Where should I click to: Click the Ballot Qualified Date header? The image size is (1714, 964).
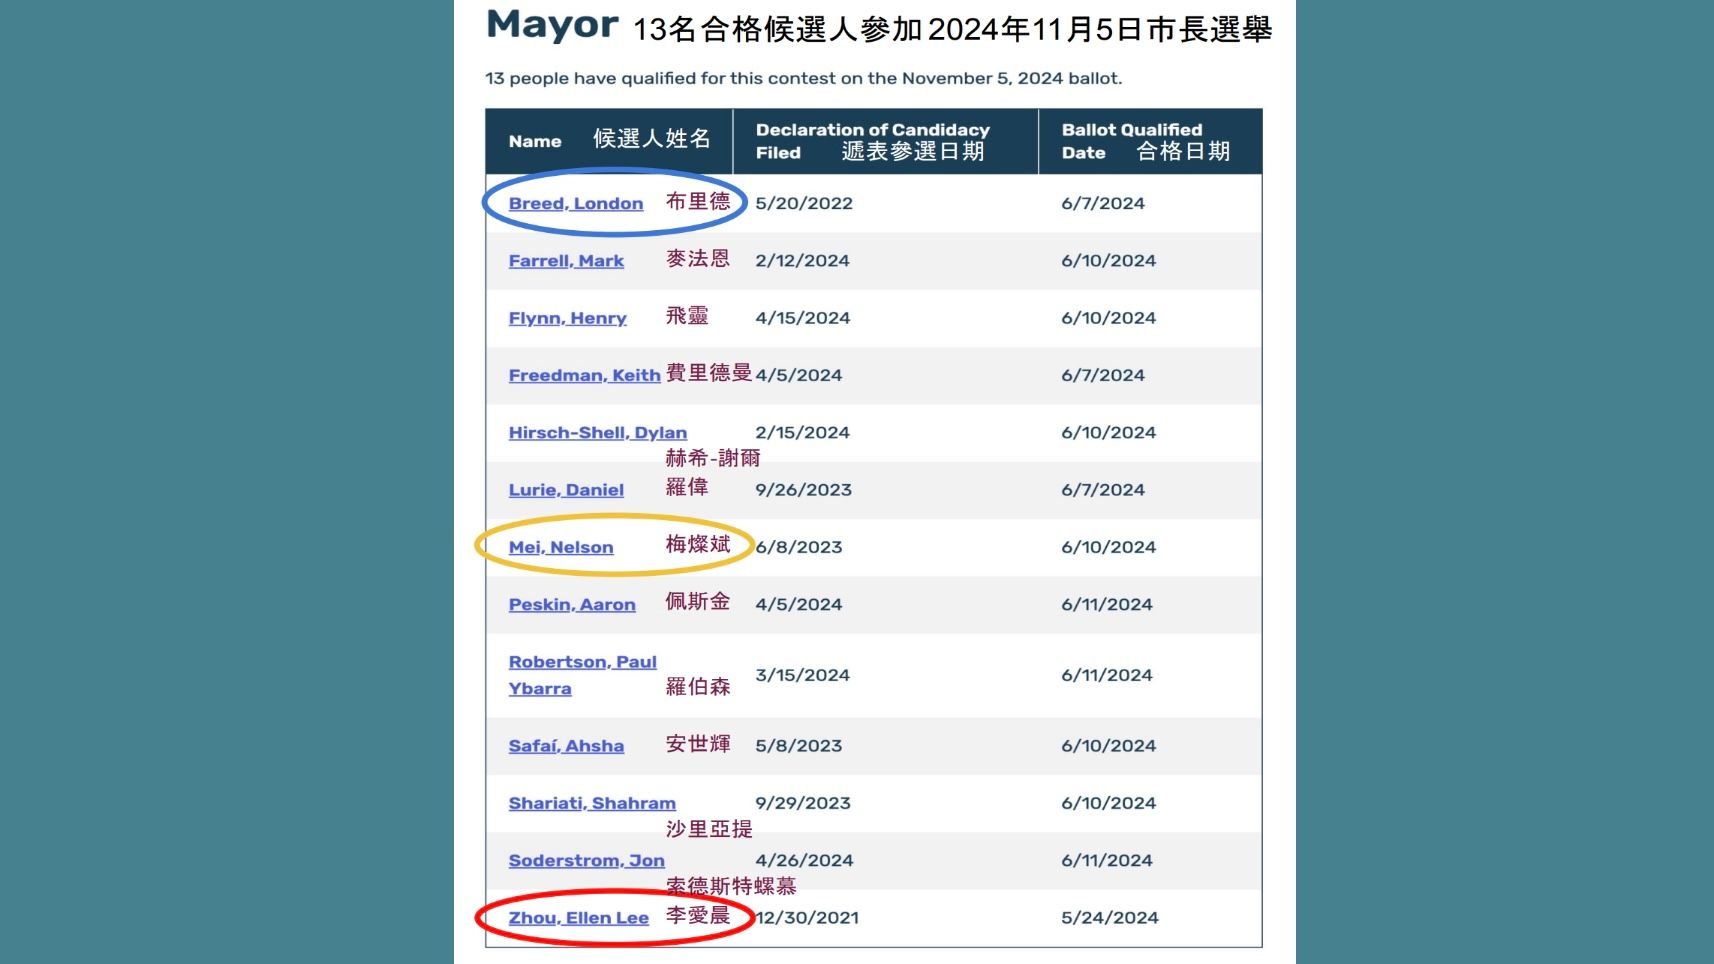point(1130,141)
